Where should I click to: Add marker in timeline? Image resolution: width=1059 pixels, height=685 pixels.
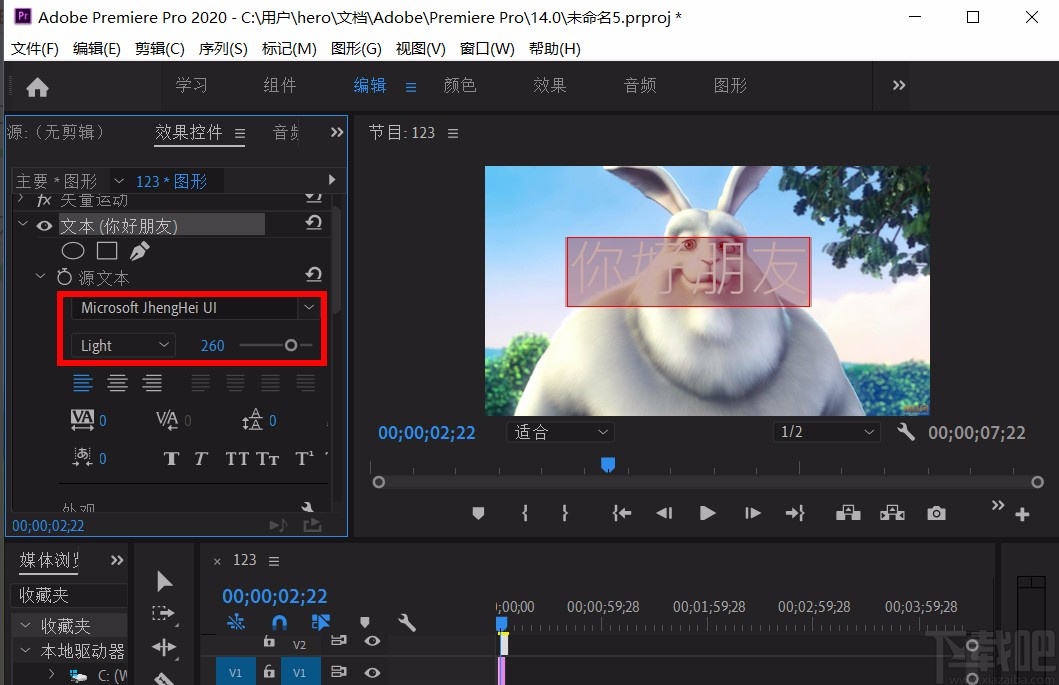[365, 622]
